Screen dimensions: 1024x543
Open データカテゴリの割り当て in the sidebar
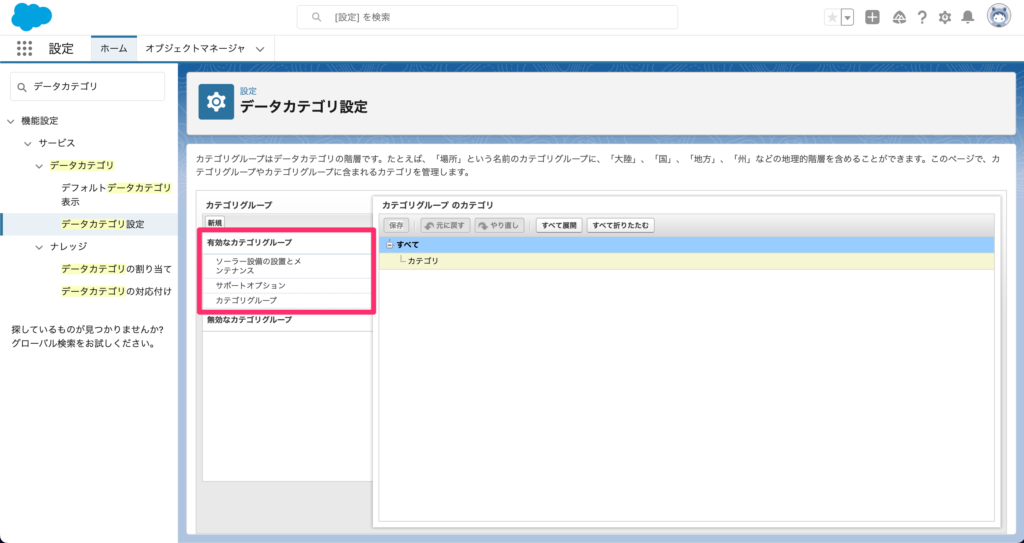coord(117,269)
